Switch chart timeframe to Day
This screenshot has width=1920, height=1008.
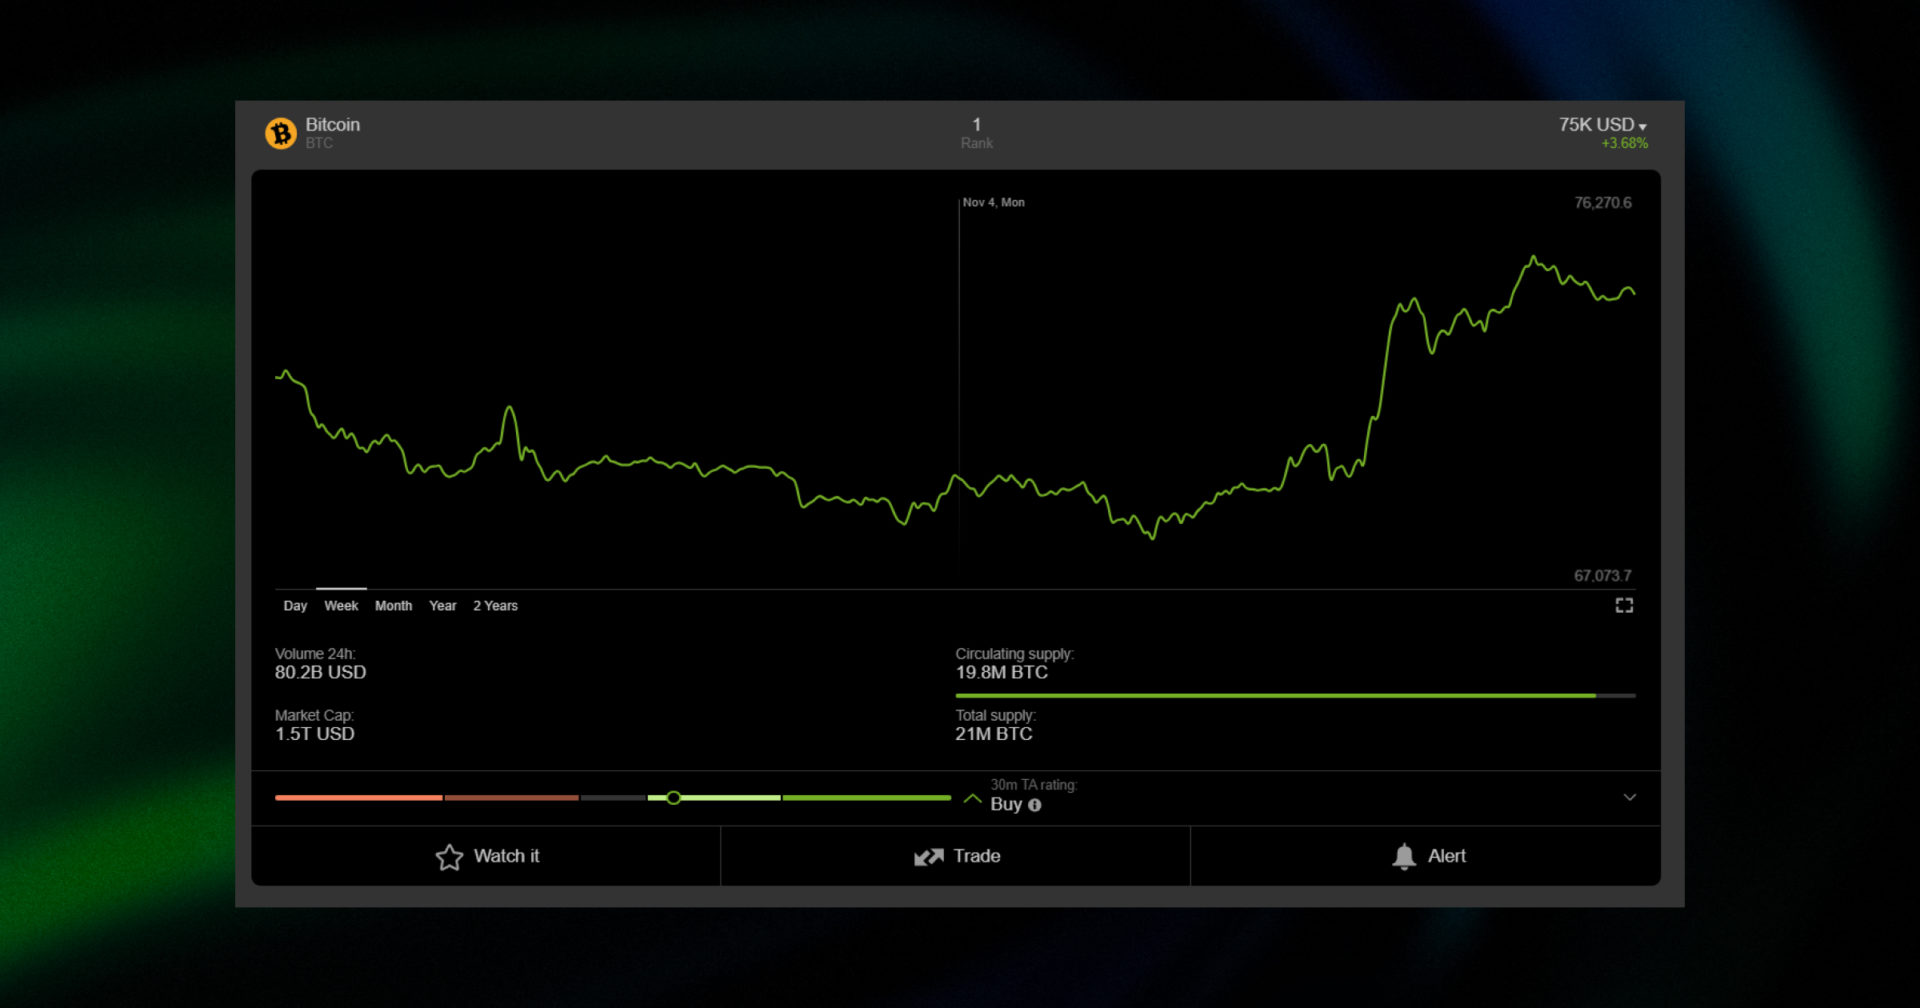tap(295, 605)
